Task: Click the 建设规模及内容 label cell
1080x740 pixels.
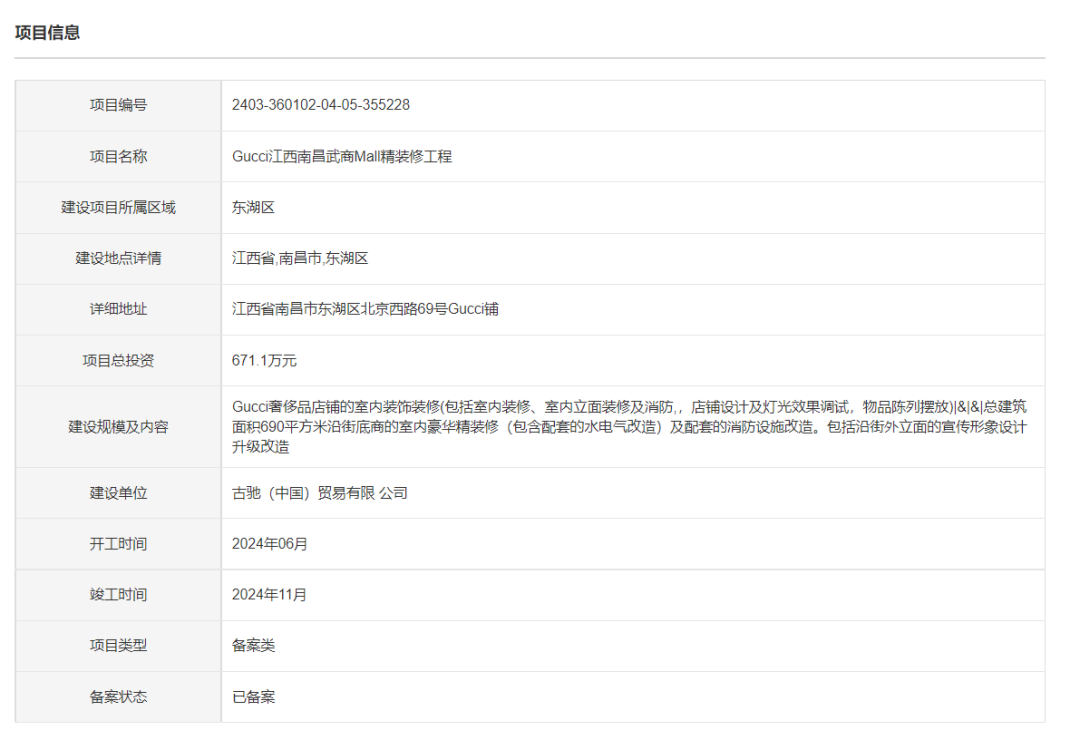Action: click(x=118, y=427)
